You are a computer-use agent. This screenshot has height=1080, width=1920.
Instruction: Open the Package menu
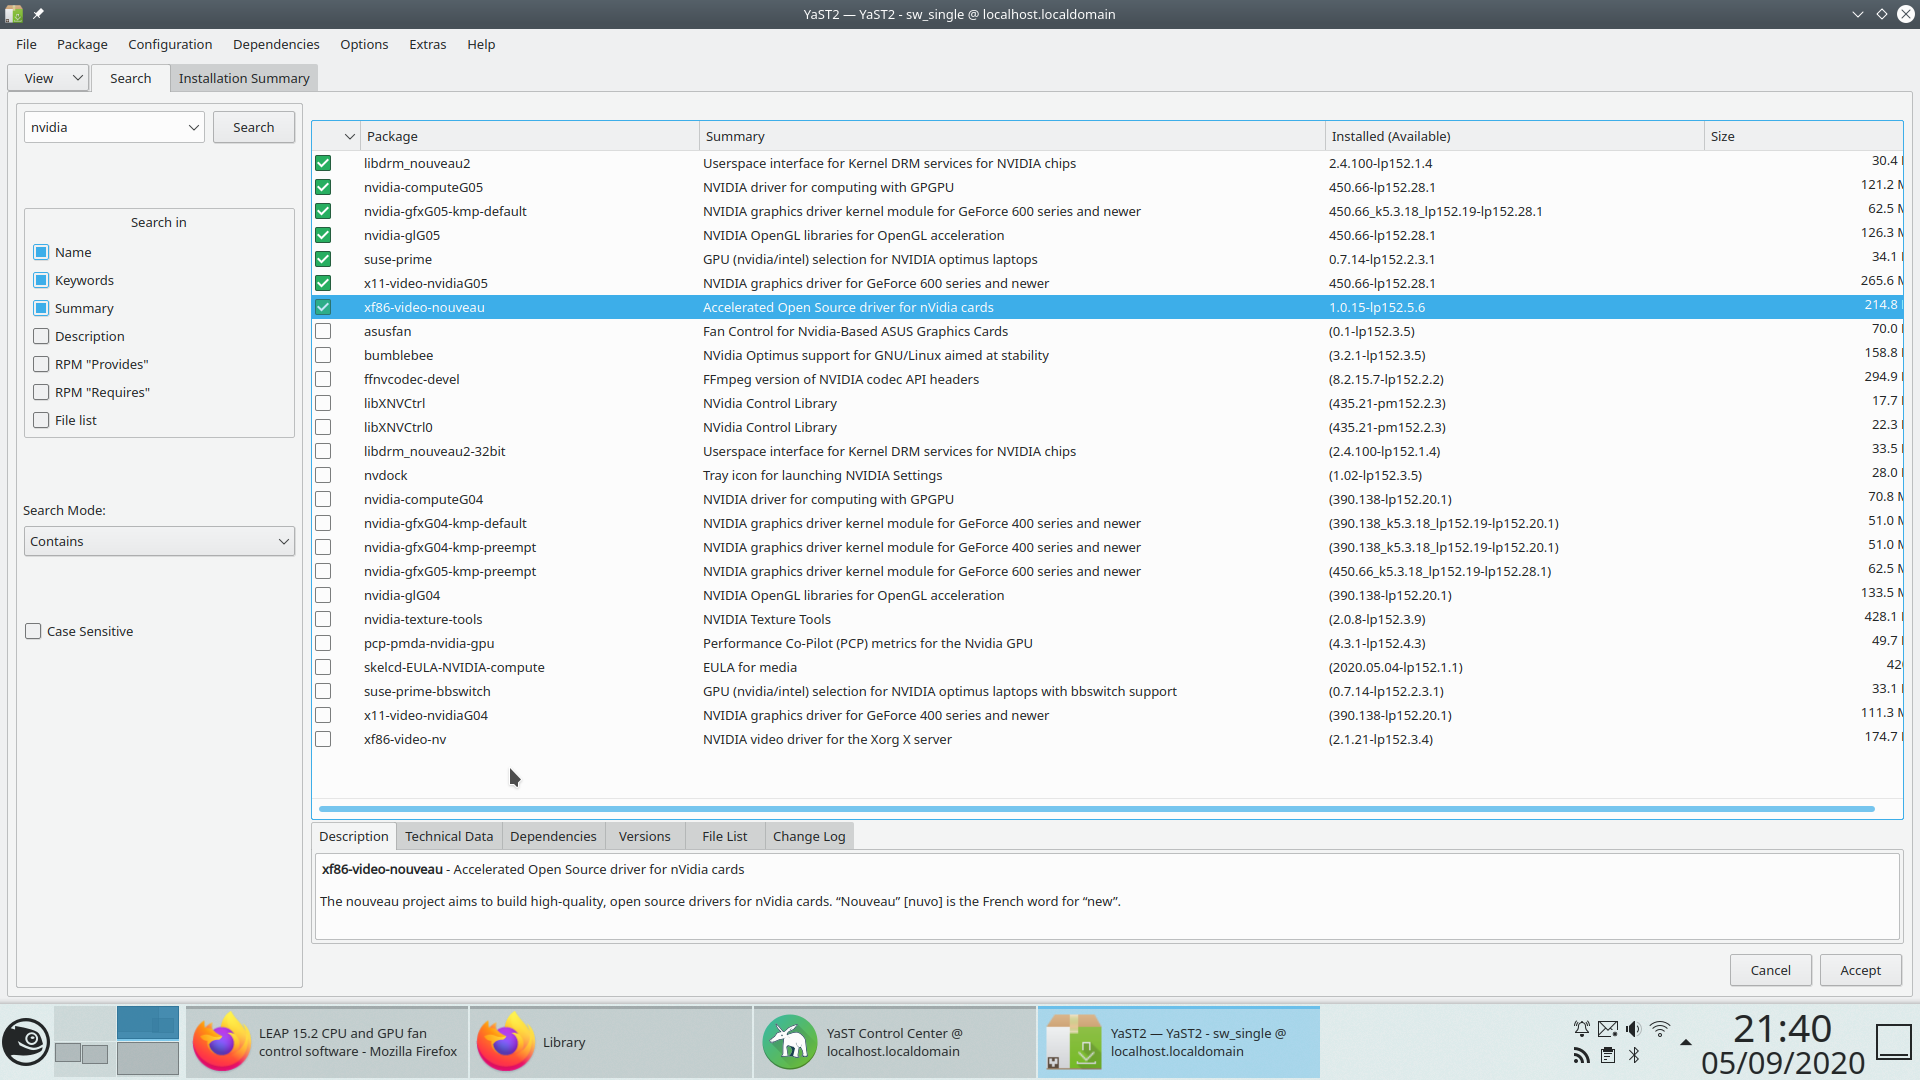tap(82, 44)
